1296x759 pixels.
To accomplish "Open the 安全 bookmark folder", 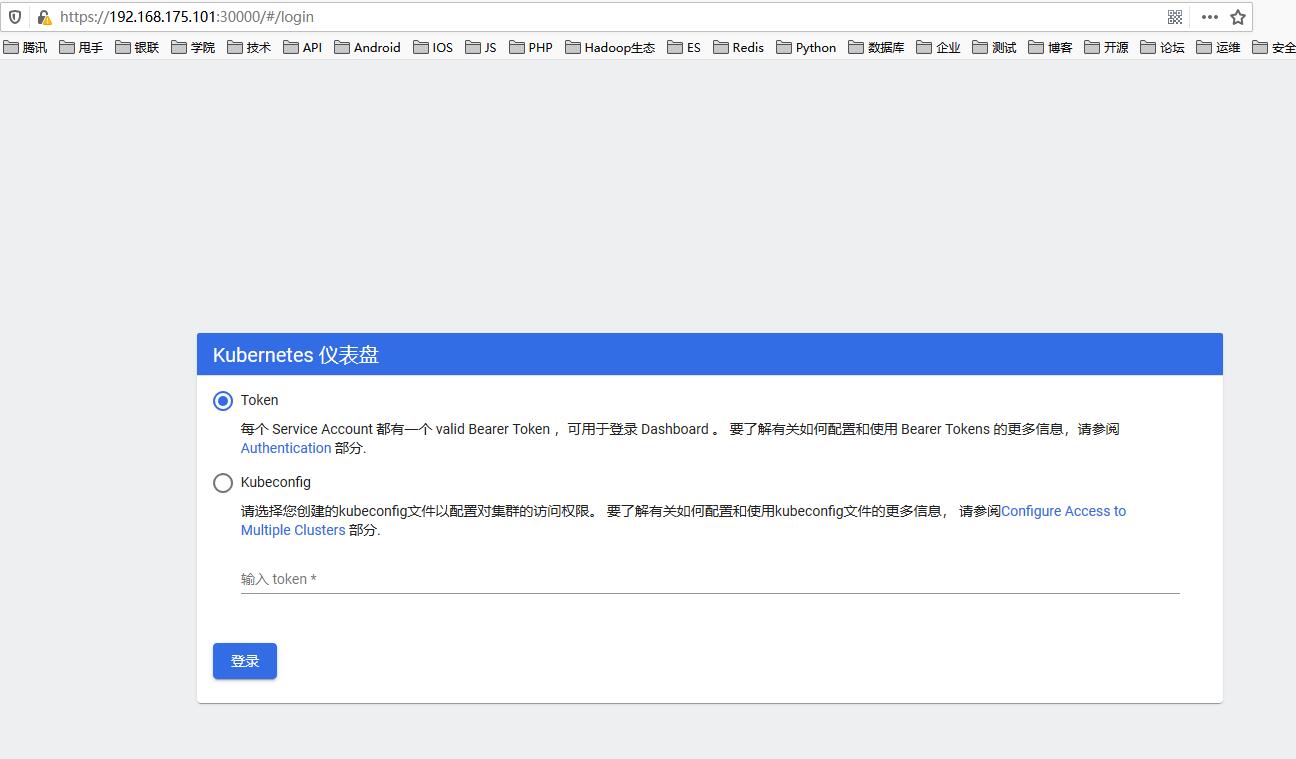I will click(x=1274, y=47).
